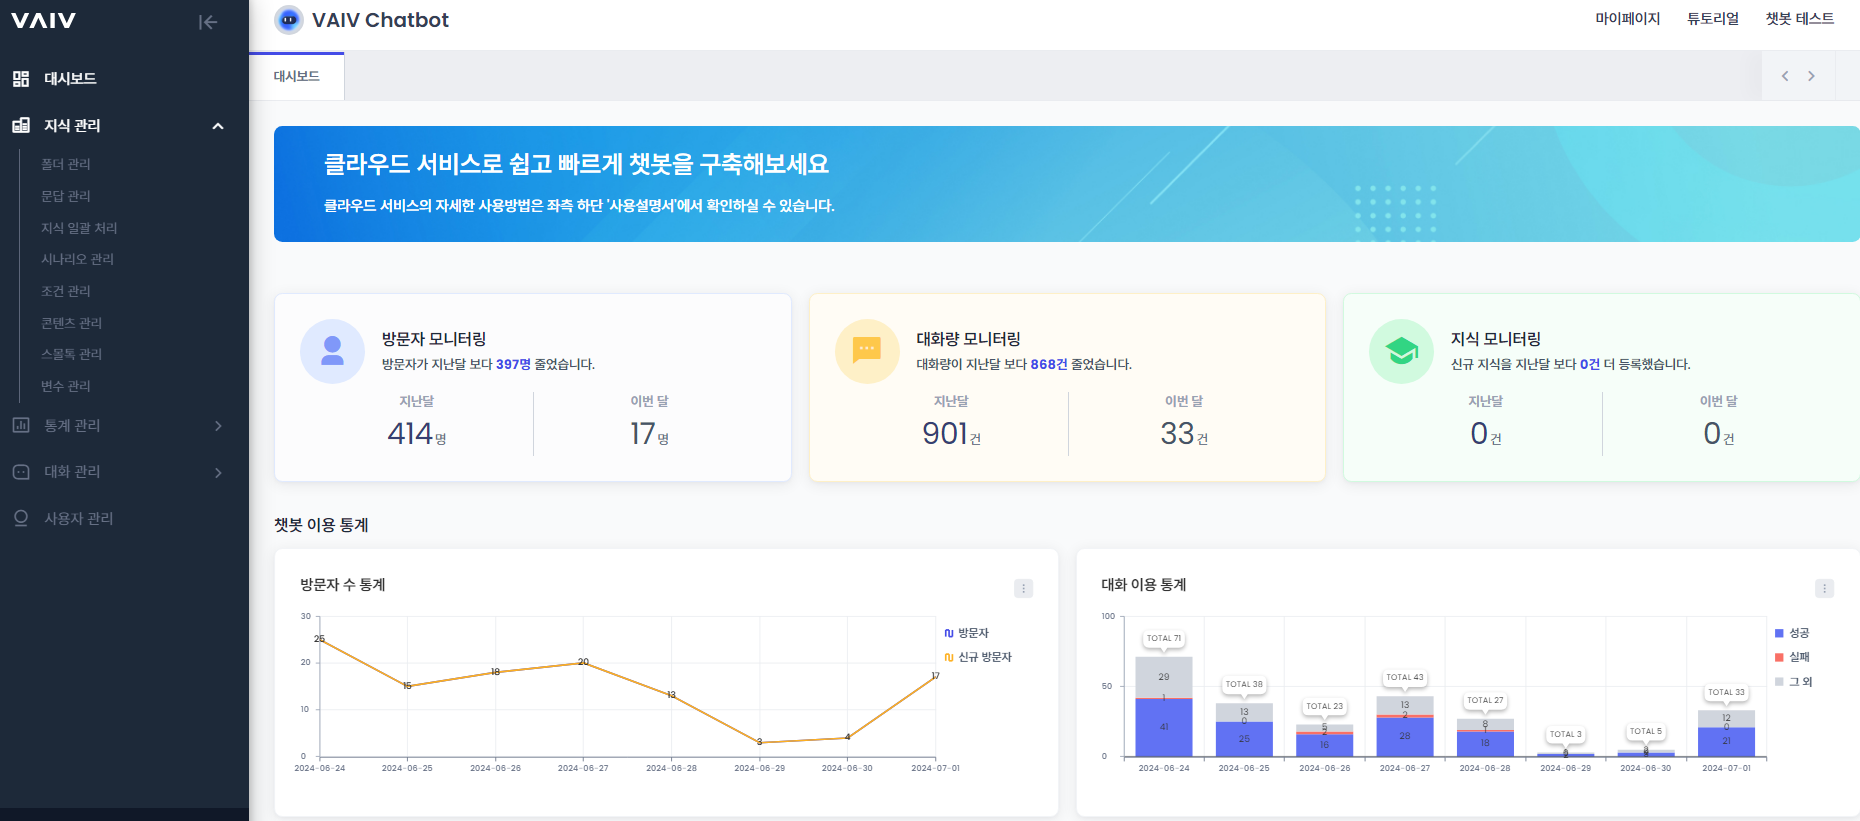The image size is (1860, 821).
Task: Open the 대화 이용 통계 chart options menu
Action: pyautogui.click(x=1824, y=588)
